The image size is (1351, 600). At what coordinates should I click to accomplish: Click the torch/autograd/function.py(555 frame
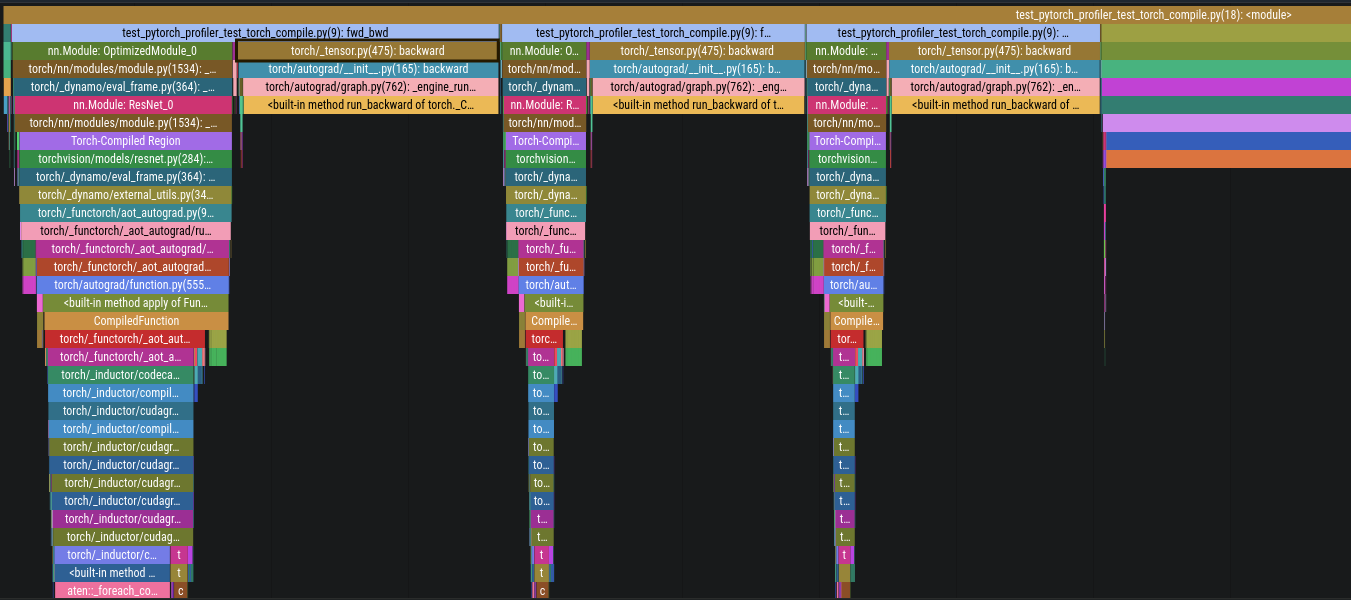(x=133, y=285)
